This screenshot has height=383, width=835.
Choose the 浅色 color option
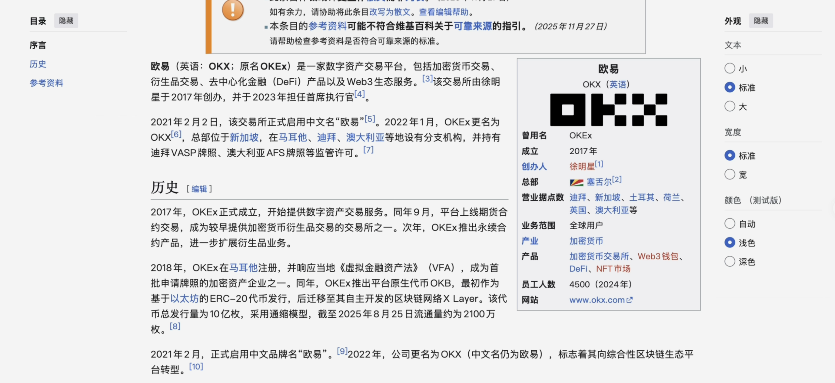[x=730, y=243]
